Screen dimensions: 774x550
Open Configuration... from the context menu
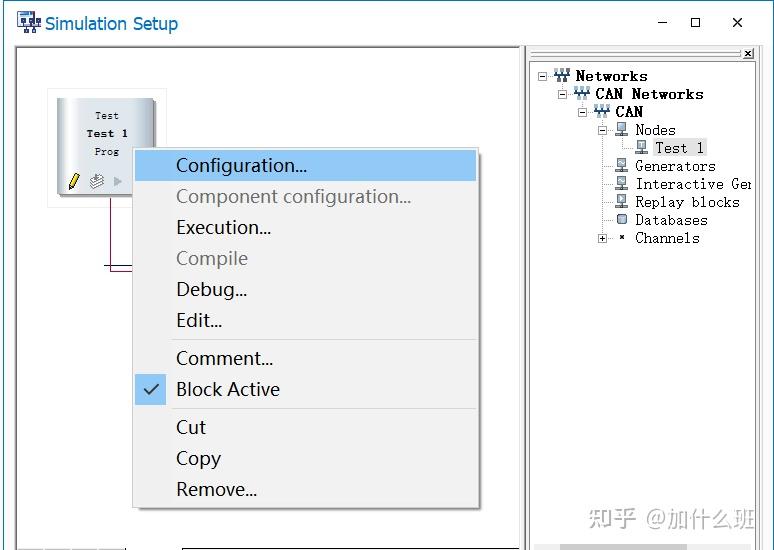241,165
